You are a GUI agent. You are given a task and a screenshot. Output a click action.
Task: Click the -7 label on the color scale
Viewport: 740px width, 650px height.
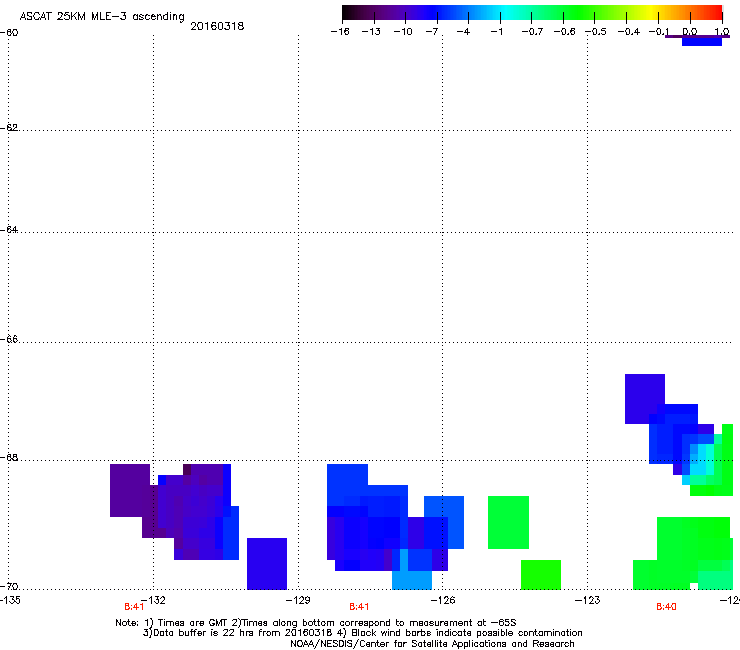[432, 32]
